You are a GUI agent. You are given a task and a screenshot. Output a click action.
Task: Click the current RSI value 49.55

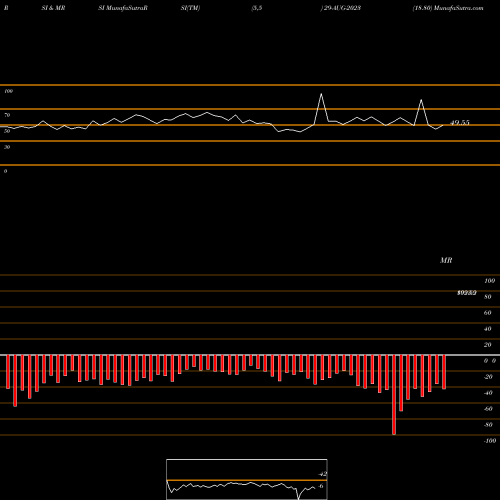[x=460, y=123]
